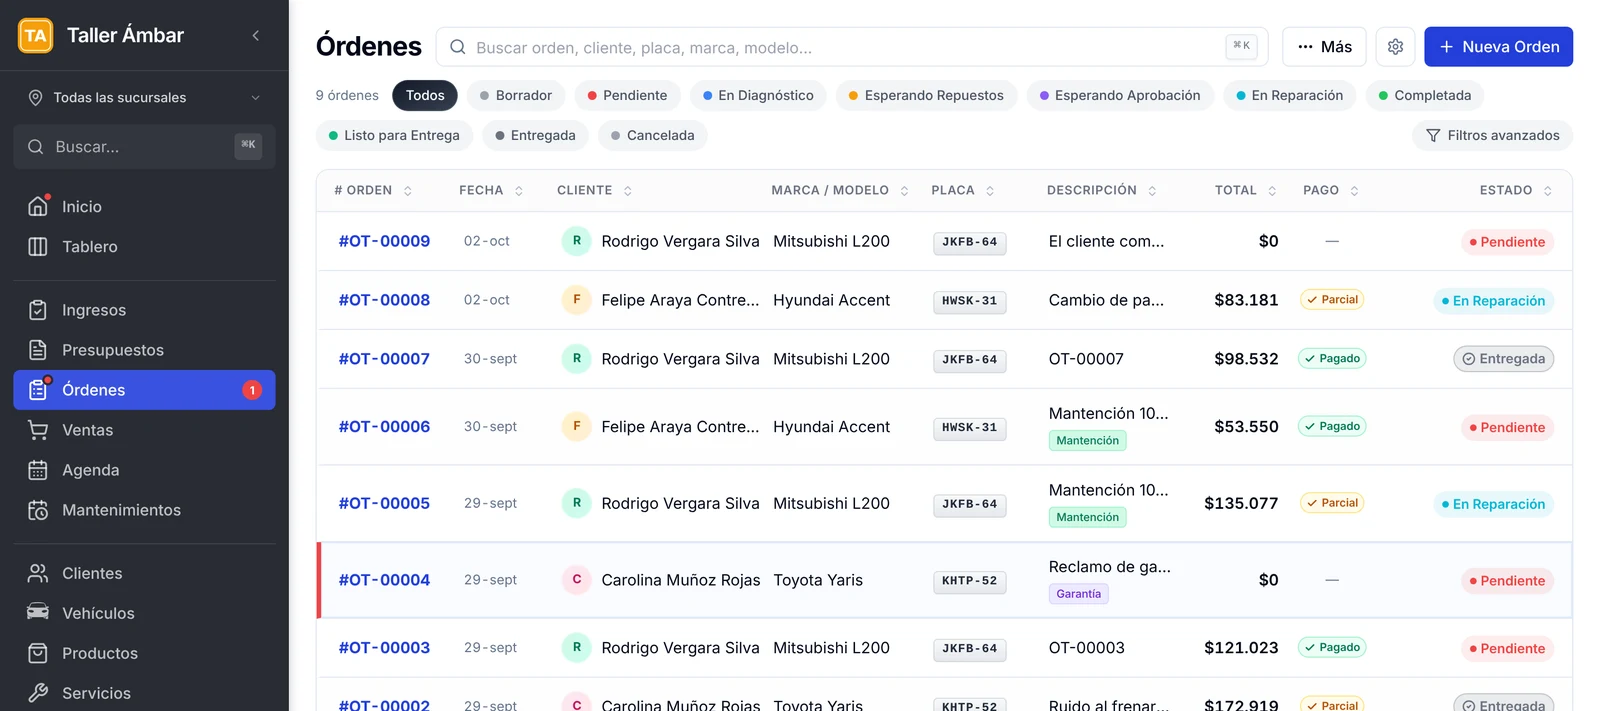This screenshot has width=1600, height=711.
Task: Click the Vehículos car icon
Action: coord(38,613)
